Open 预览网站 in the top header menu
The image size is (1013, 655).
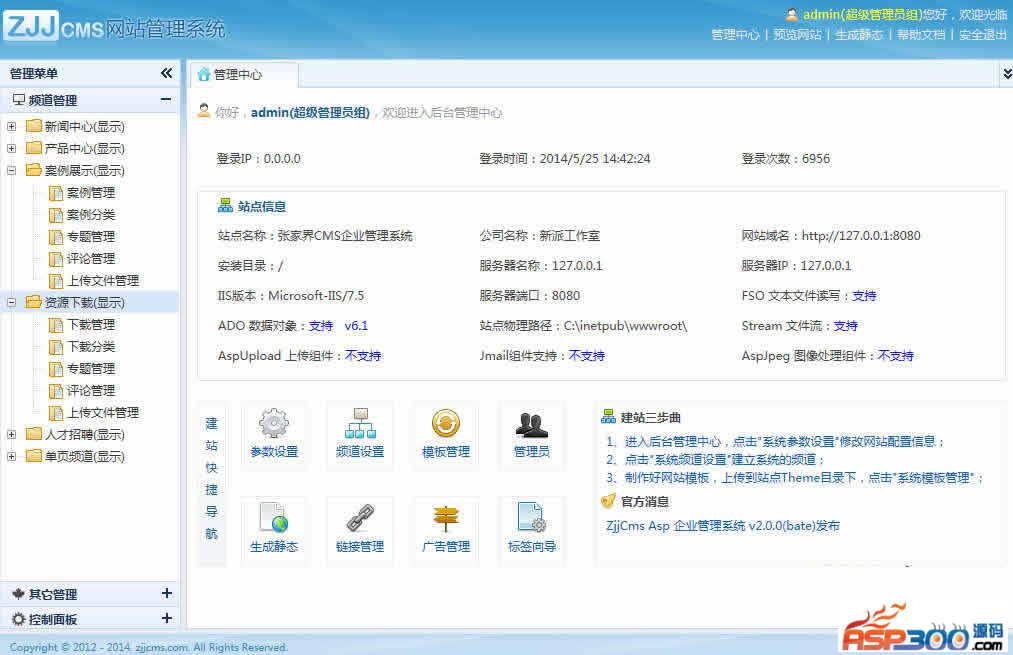coord(797,34)
